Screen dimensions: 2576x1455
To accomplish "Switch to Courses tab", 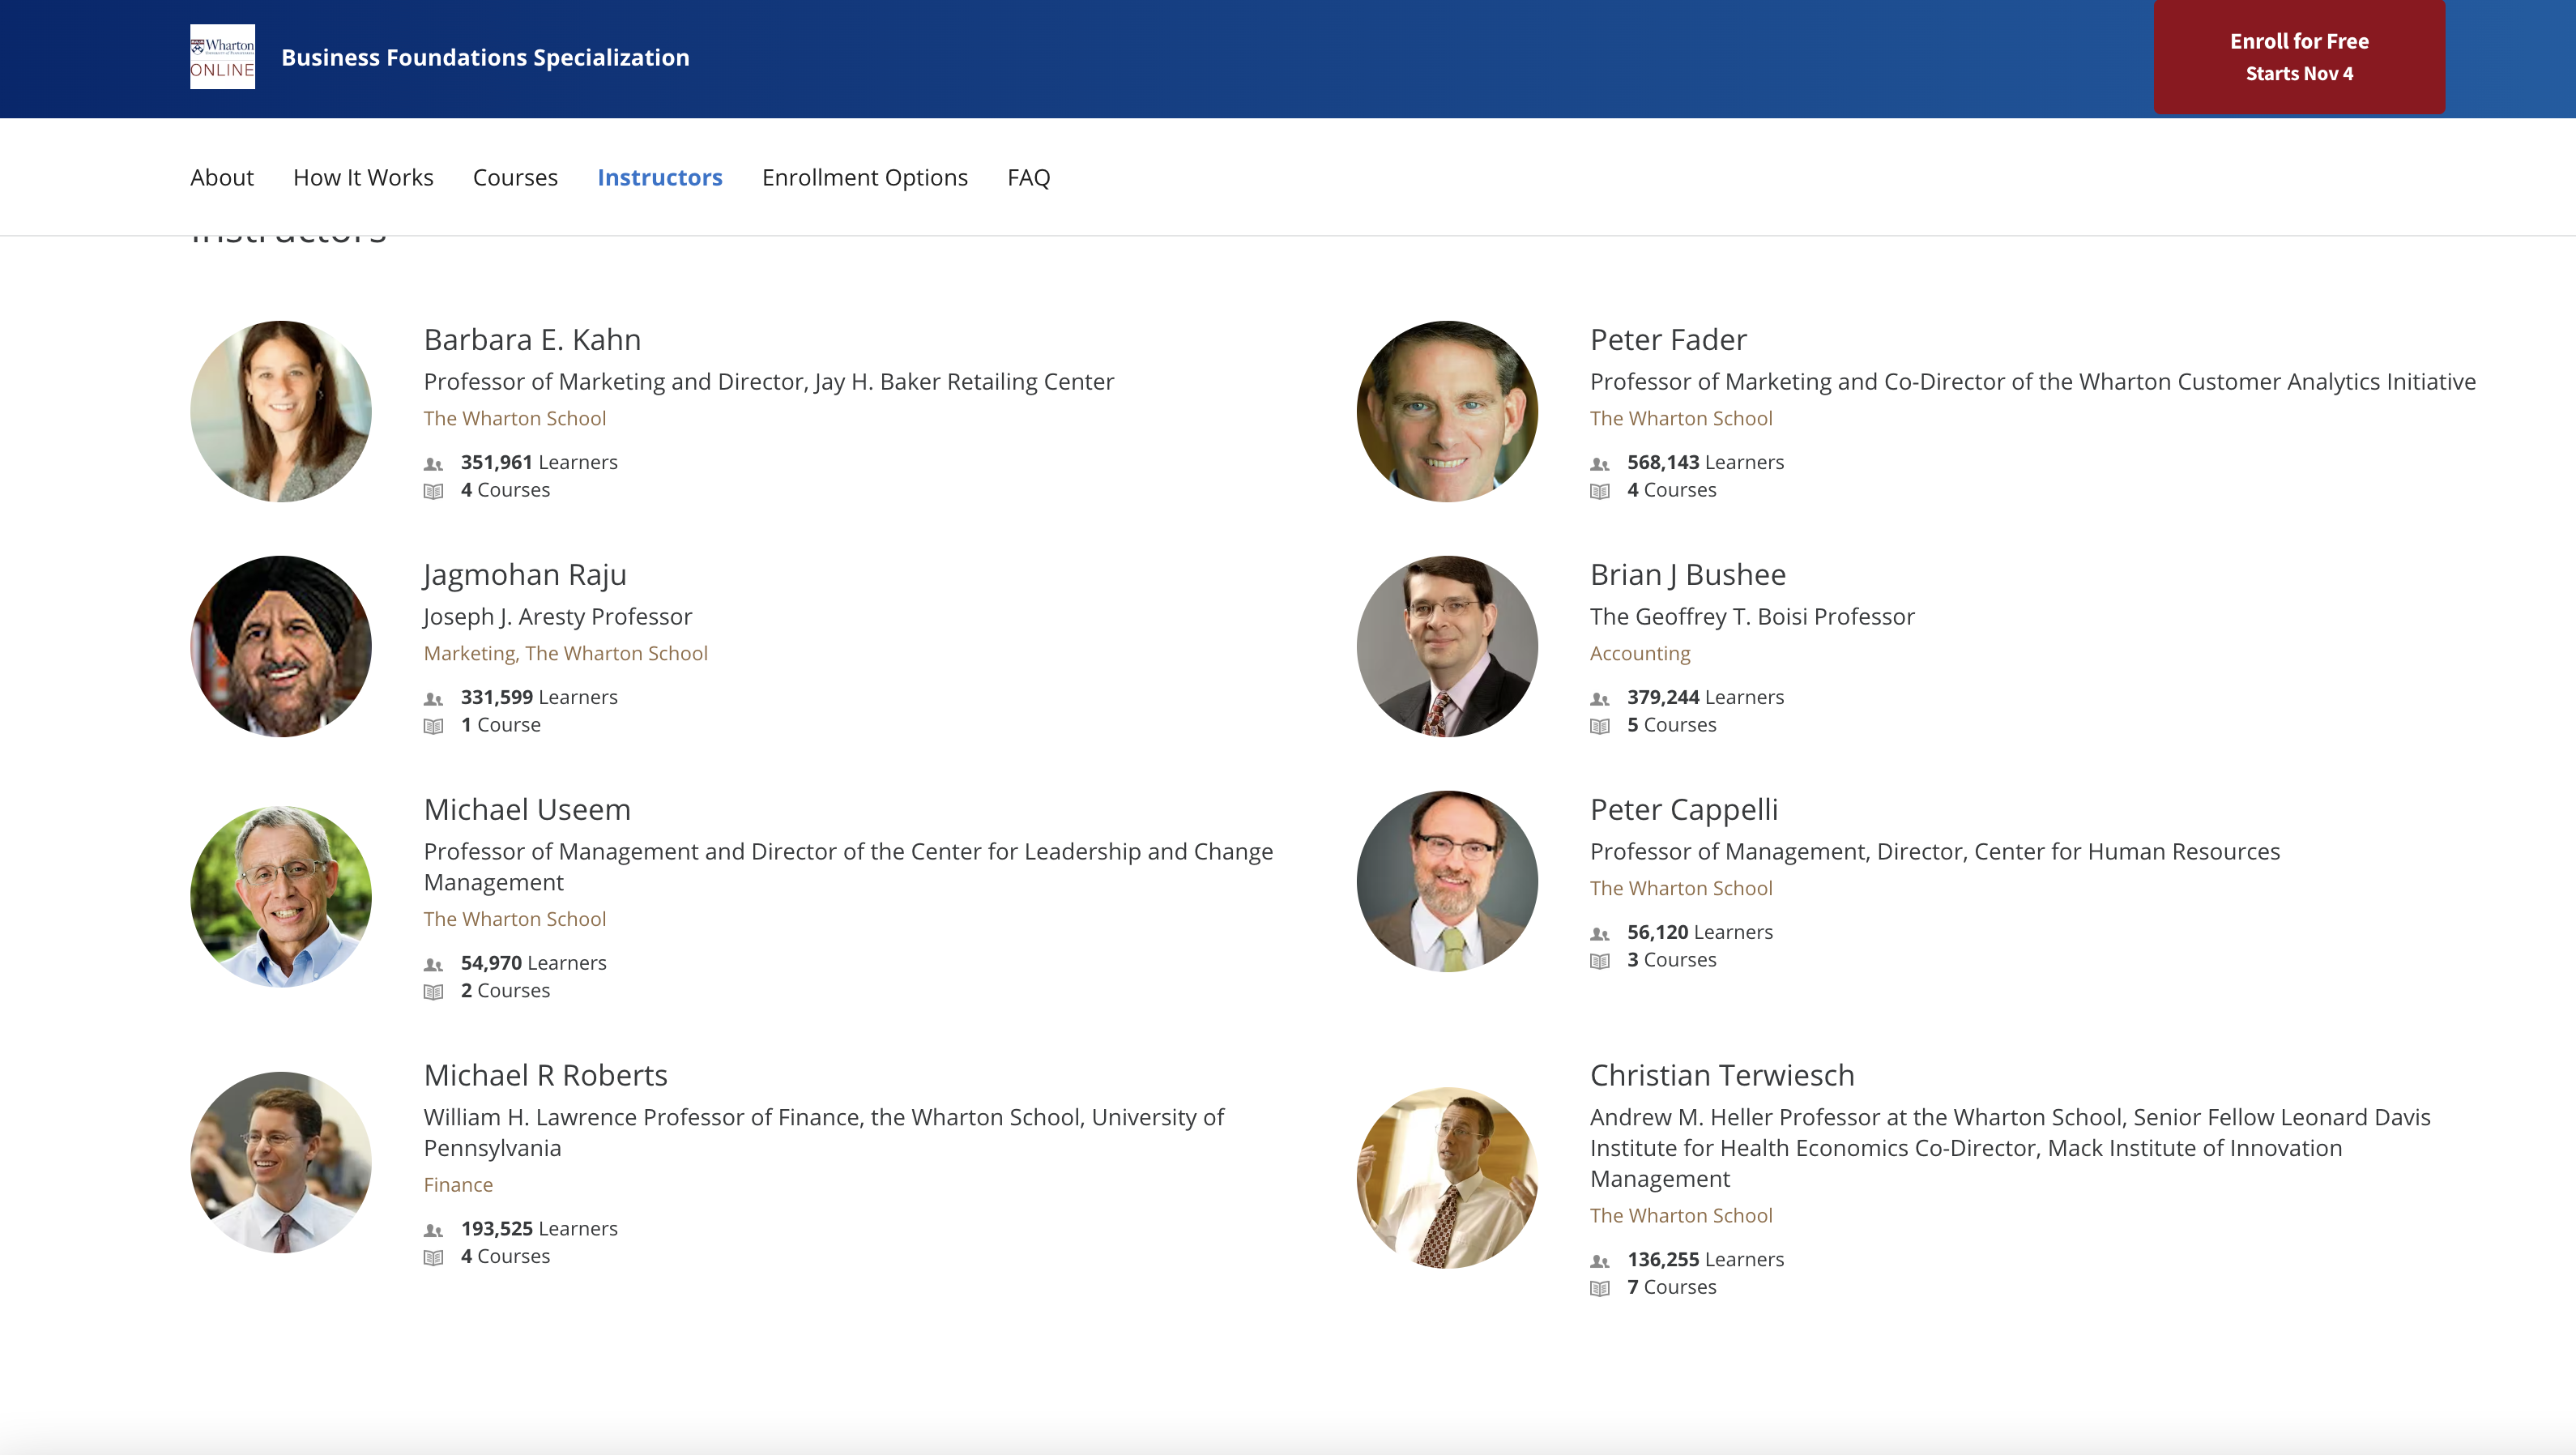I will point(515,177).
